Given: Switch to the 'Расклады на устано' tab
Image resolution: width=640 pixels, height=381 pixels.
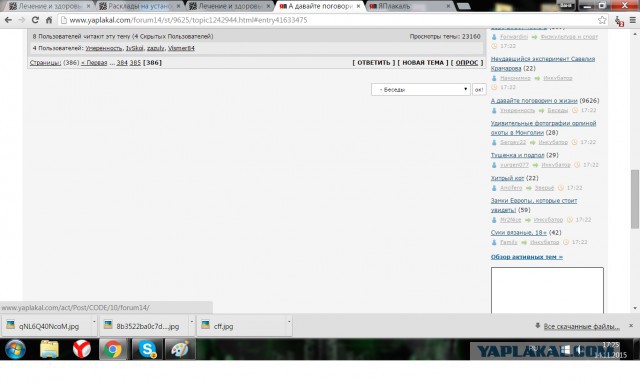Looking at the screenshot, I should tap(140, 6).
